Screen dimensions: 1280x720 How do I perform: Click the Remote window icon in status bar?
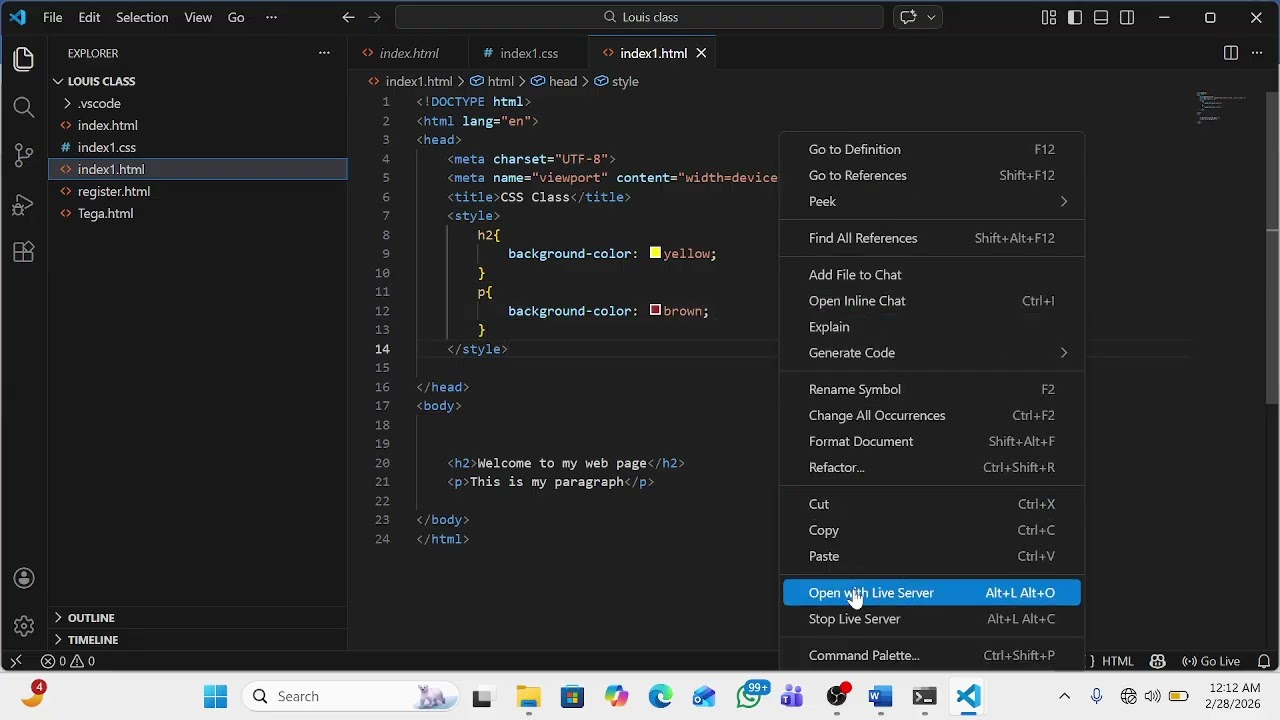click(16, 661)
